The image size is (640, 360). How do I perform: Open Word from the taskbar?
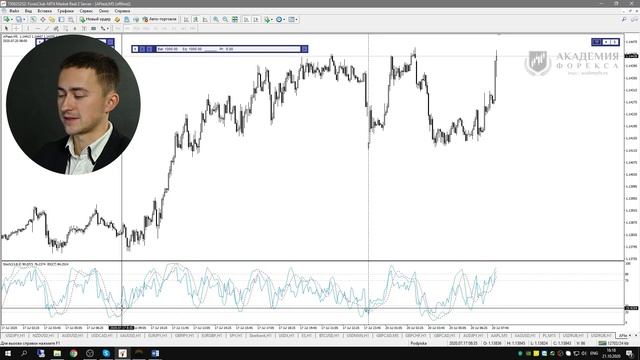click(x=155, y=353)
